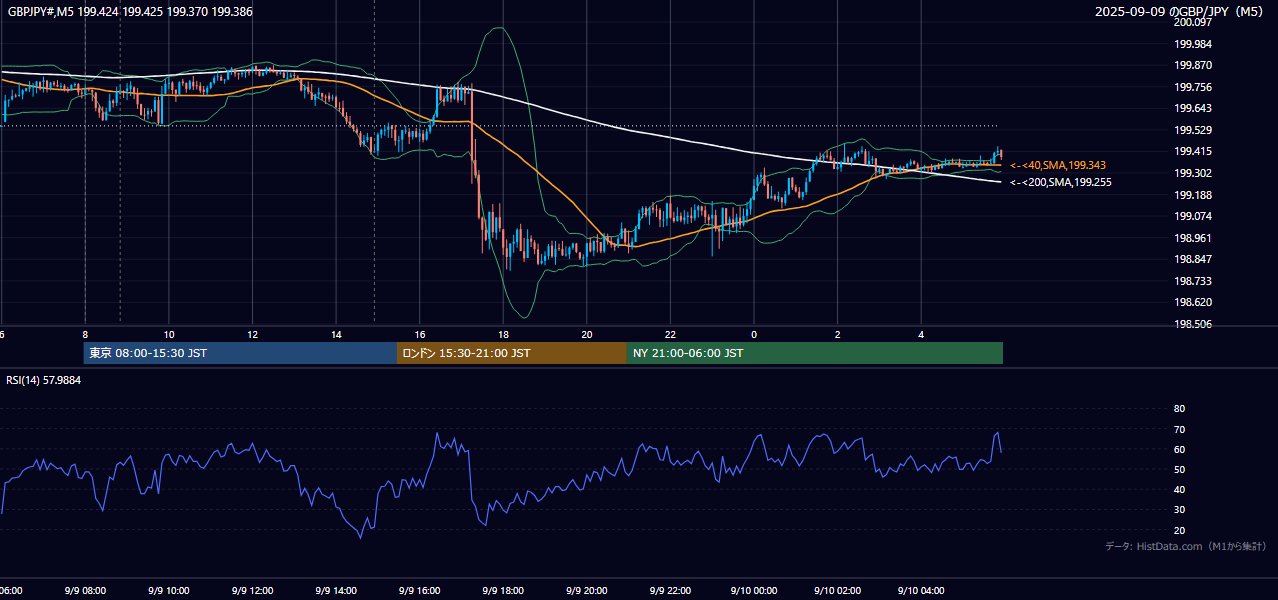Viewport: 1278px width, 600px height.
Task: Click the 9/10 02:00 date label
Action: [x=837, y=591]
